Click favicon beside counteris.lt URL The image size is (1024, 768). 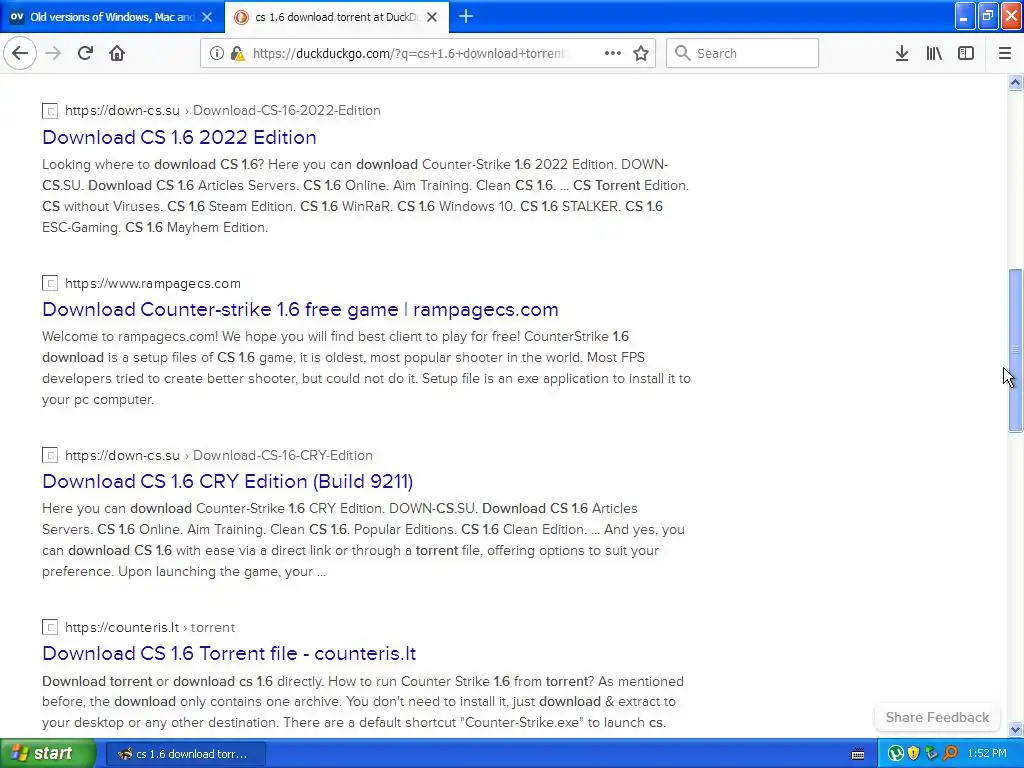50,628
